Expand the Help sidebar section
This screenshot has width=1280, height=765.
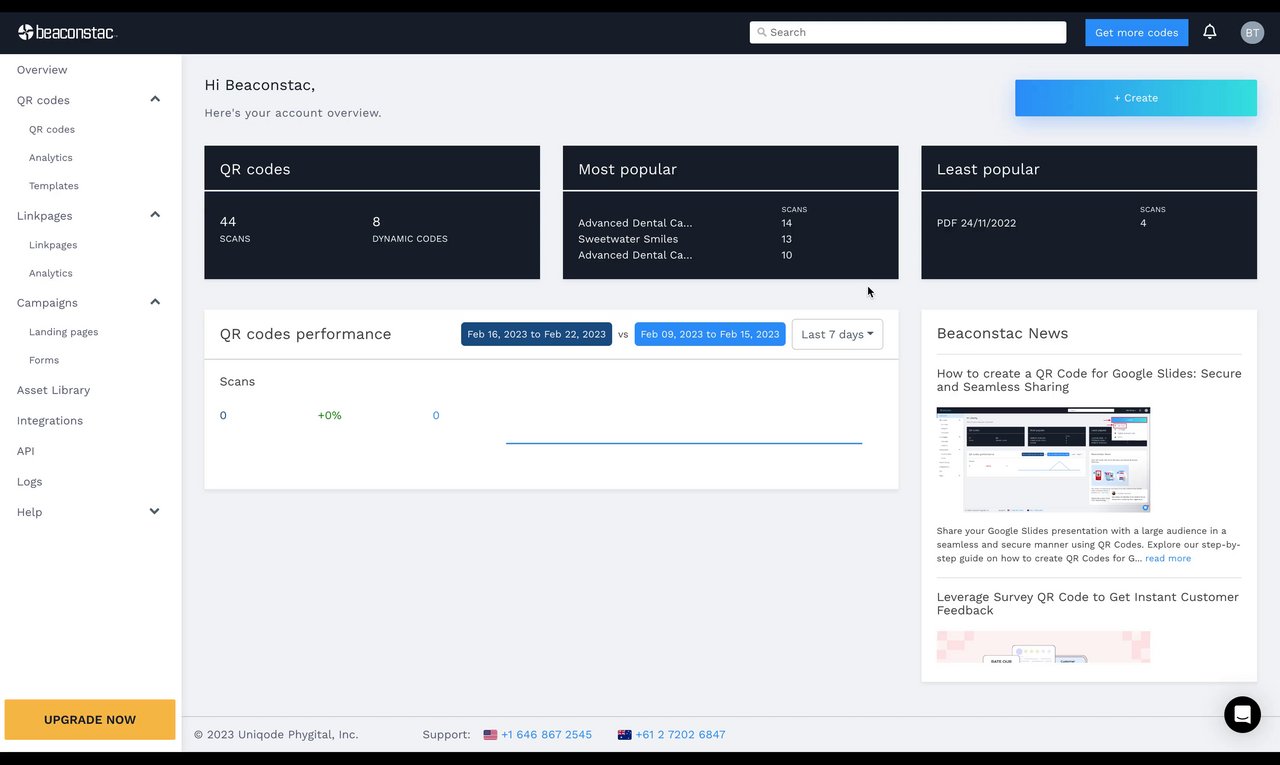(x=155, y=511)
